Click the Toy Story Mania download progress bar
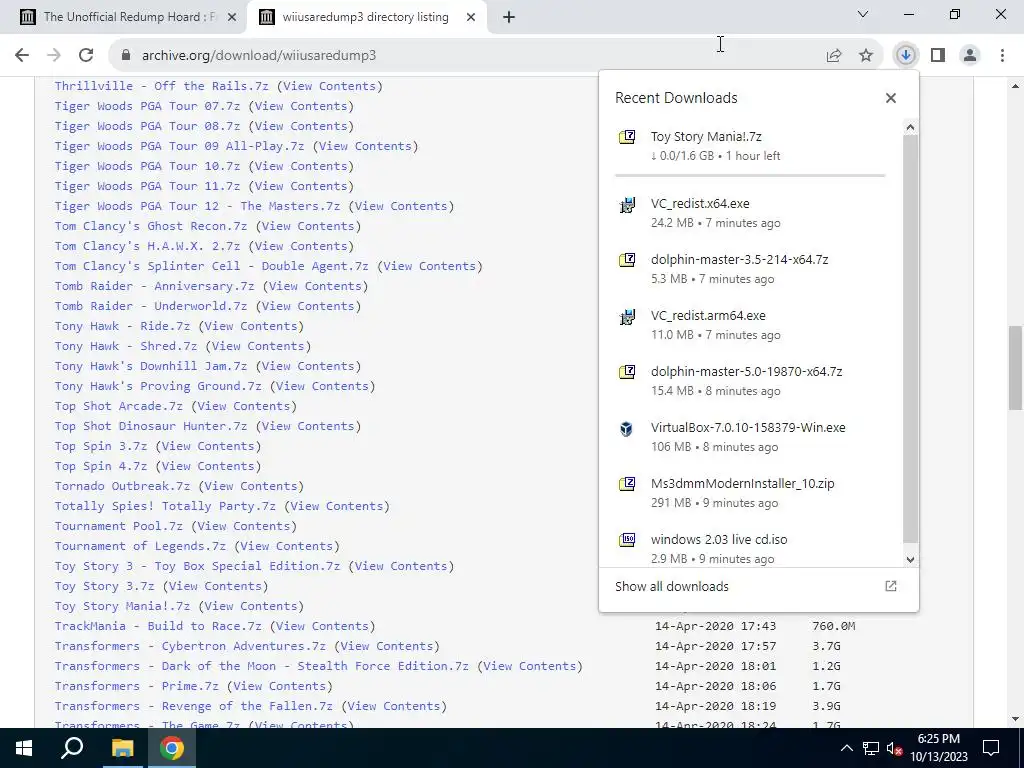The image size is (1024, 768). coord(750,176)
